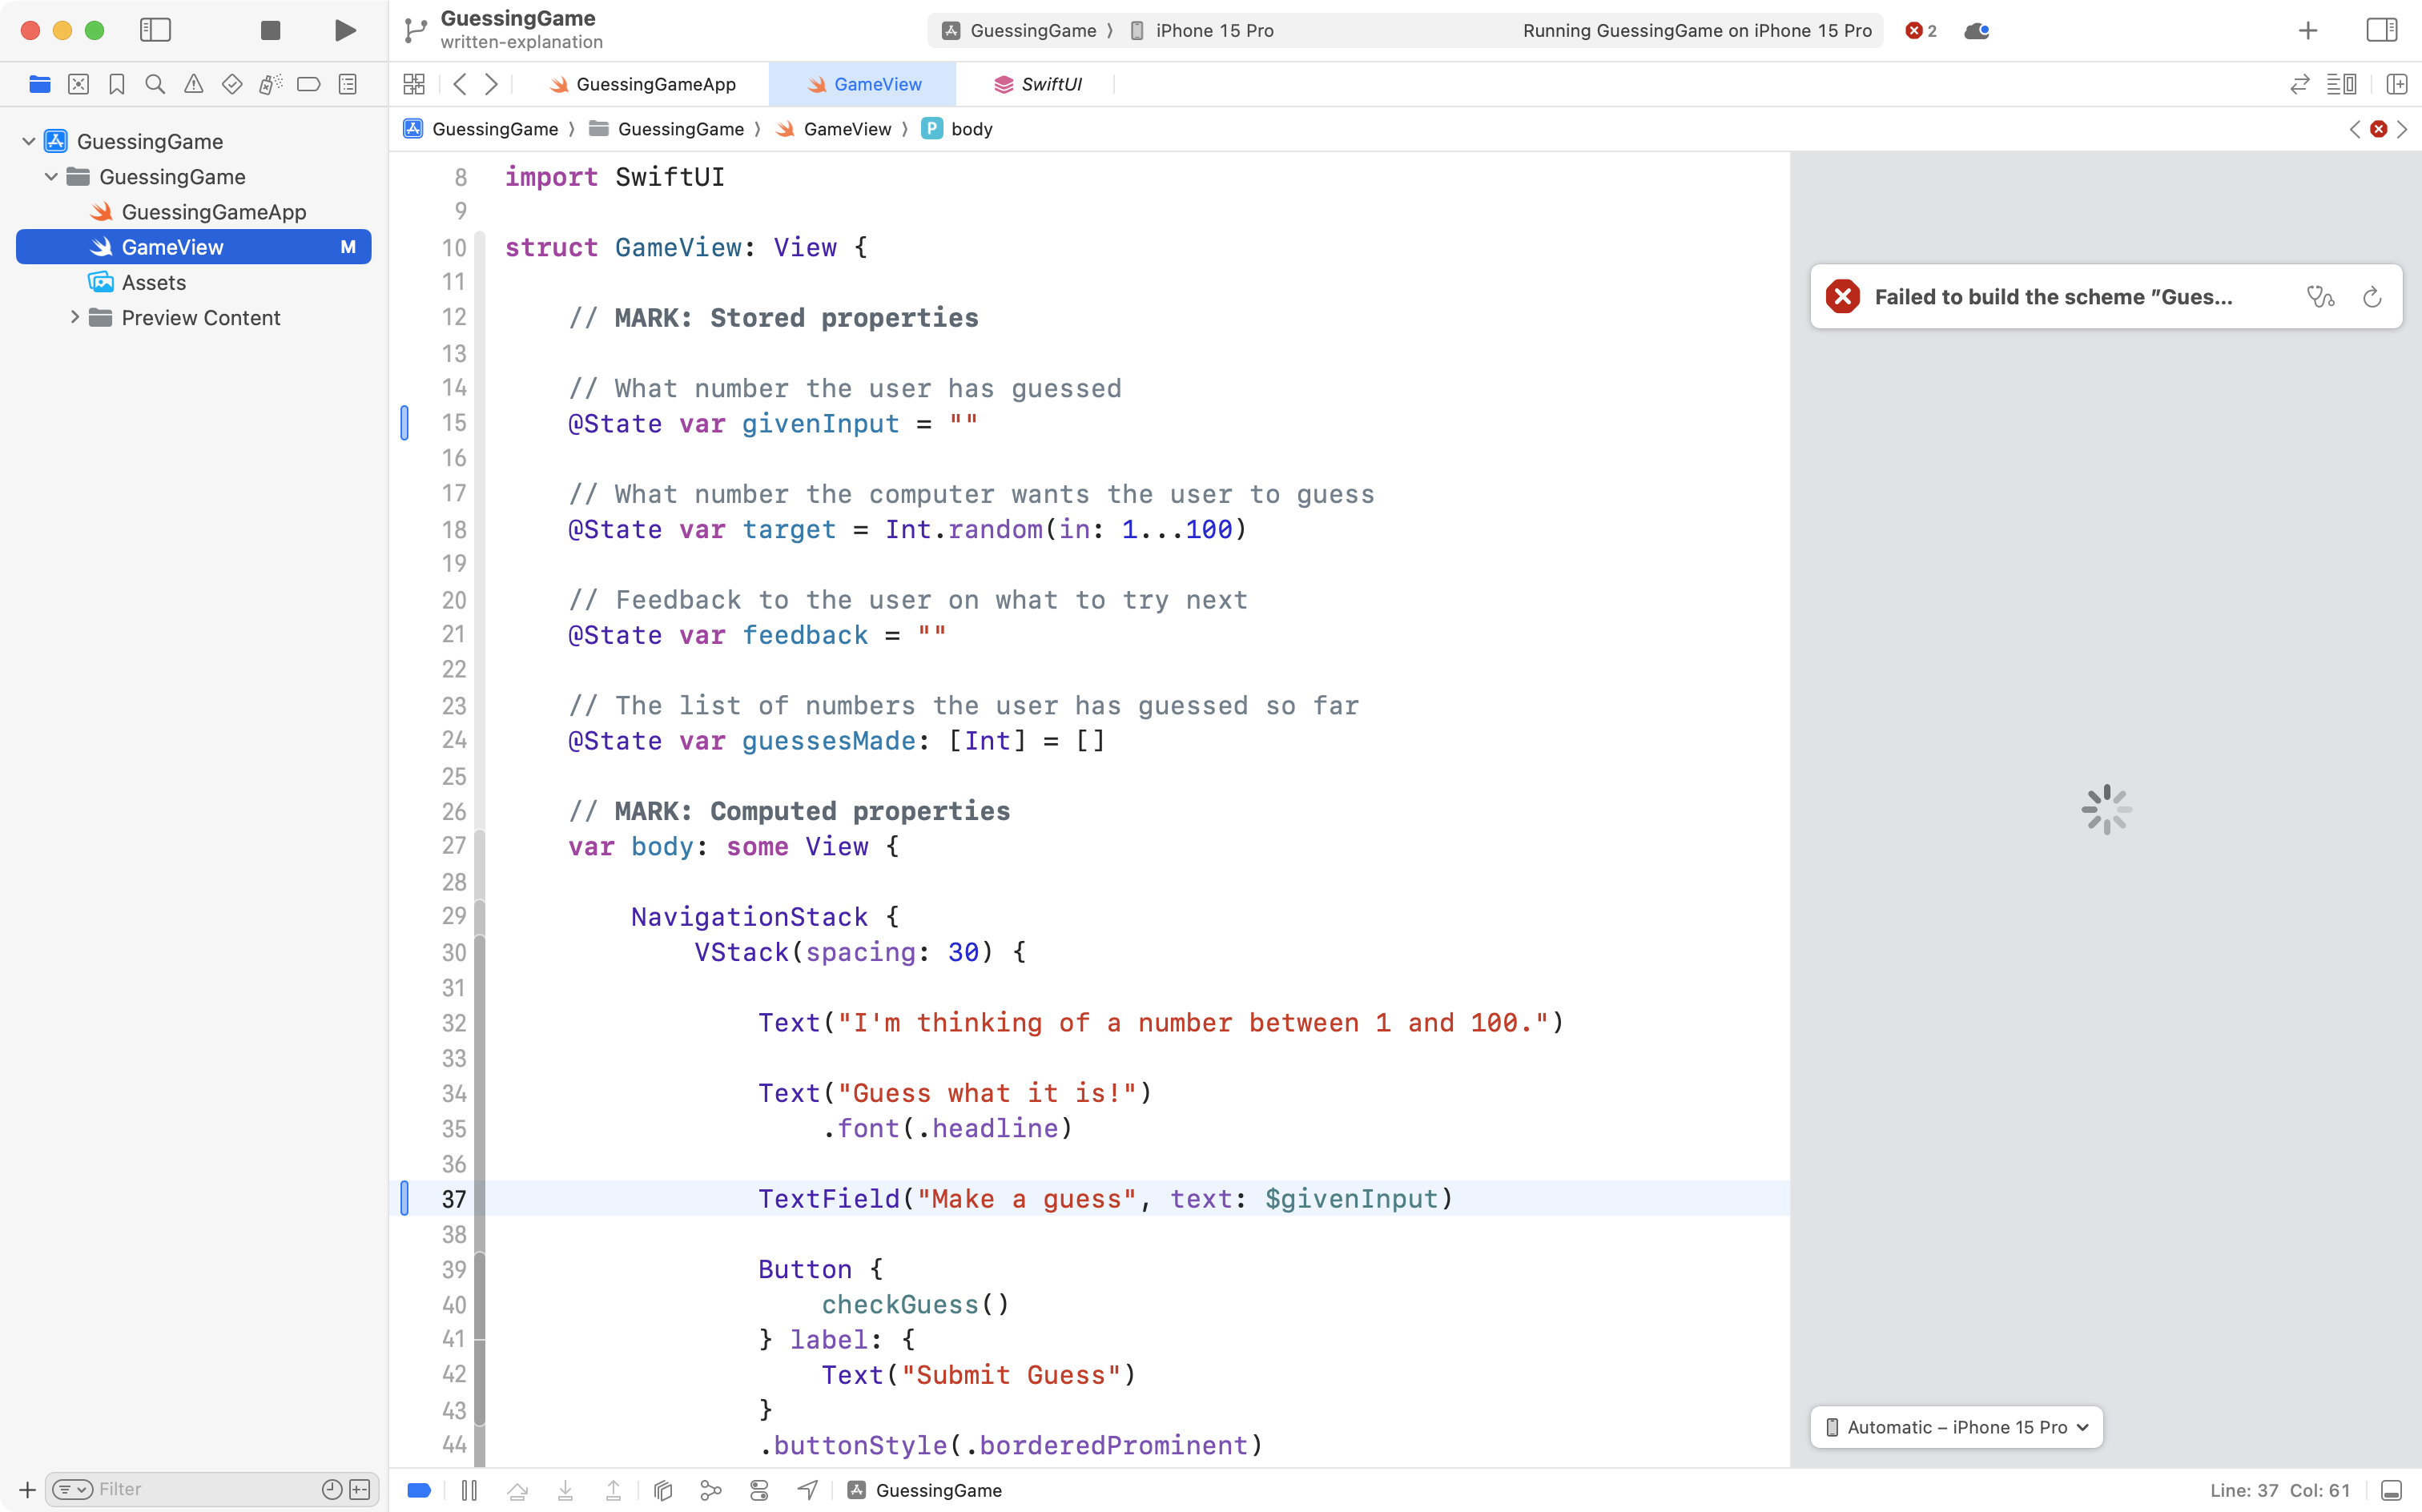Toggle the breakpoint on line 37
The width and height of the screenshot is (2422, 1512).
[405, 1198]
